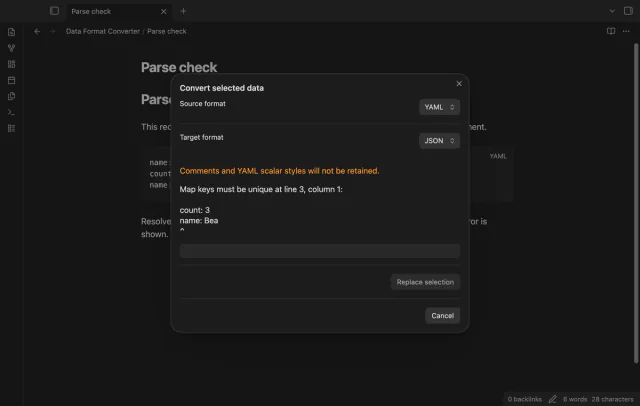Screen dimensions: 640x406
Task: Open Data Format Converter breadcrumb
Action: 103,31
